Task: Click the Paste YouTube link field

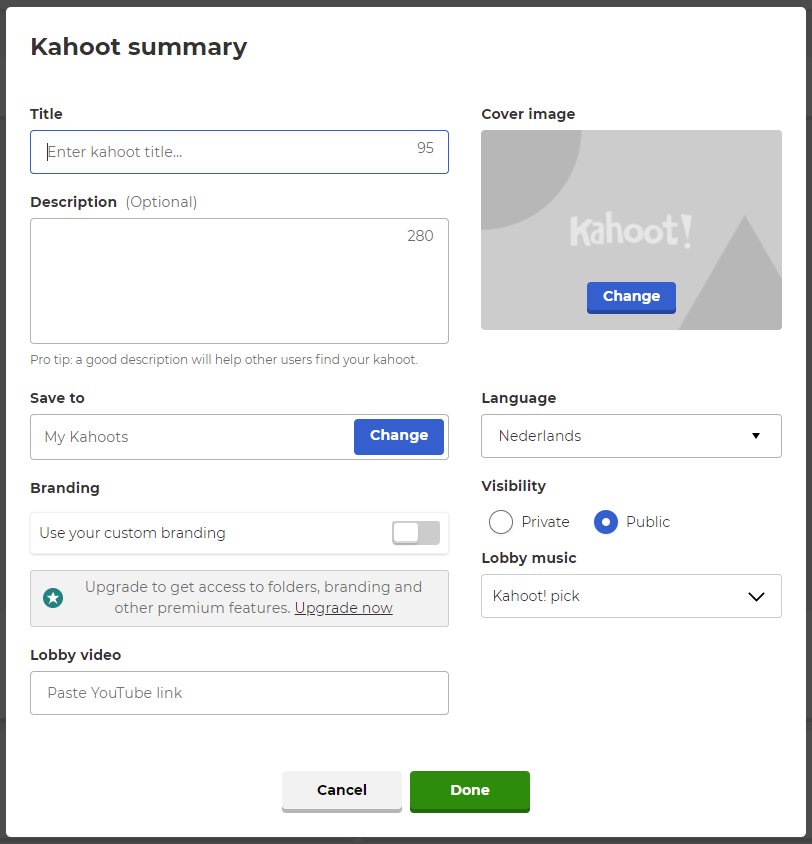Action: click(x=239, y=693)
